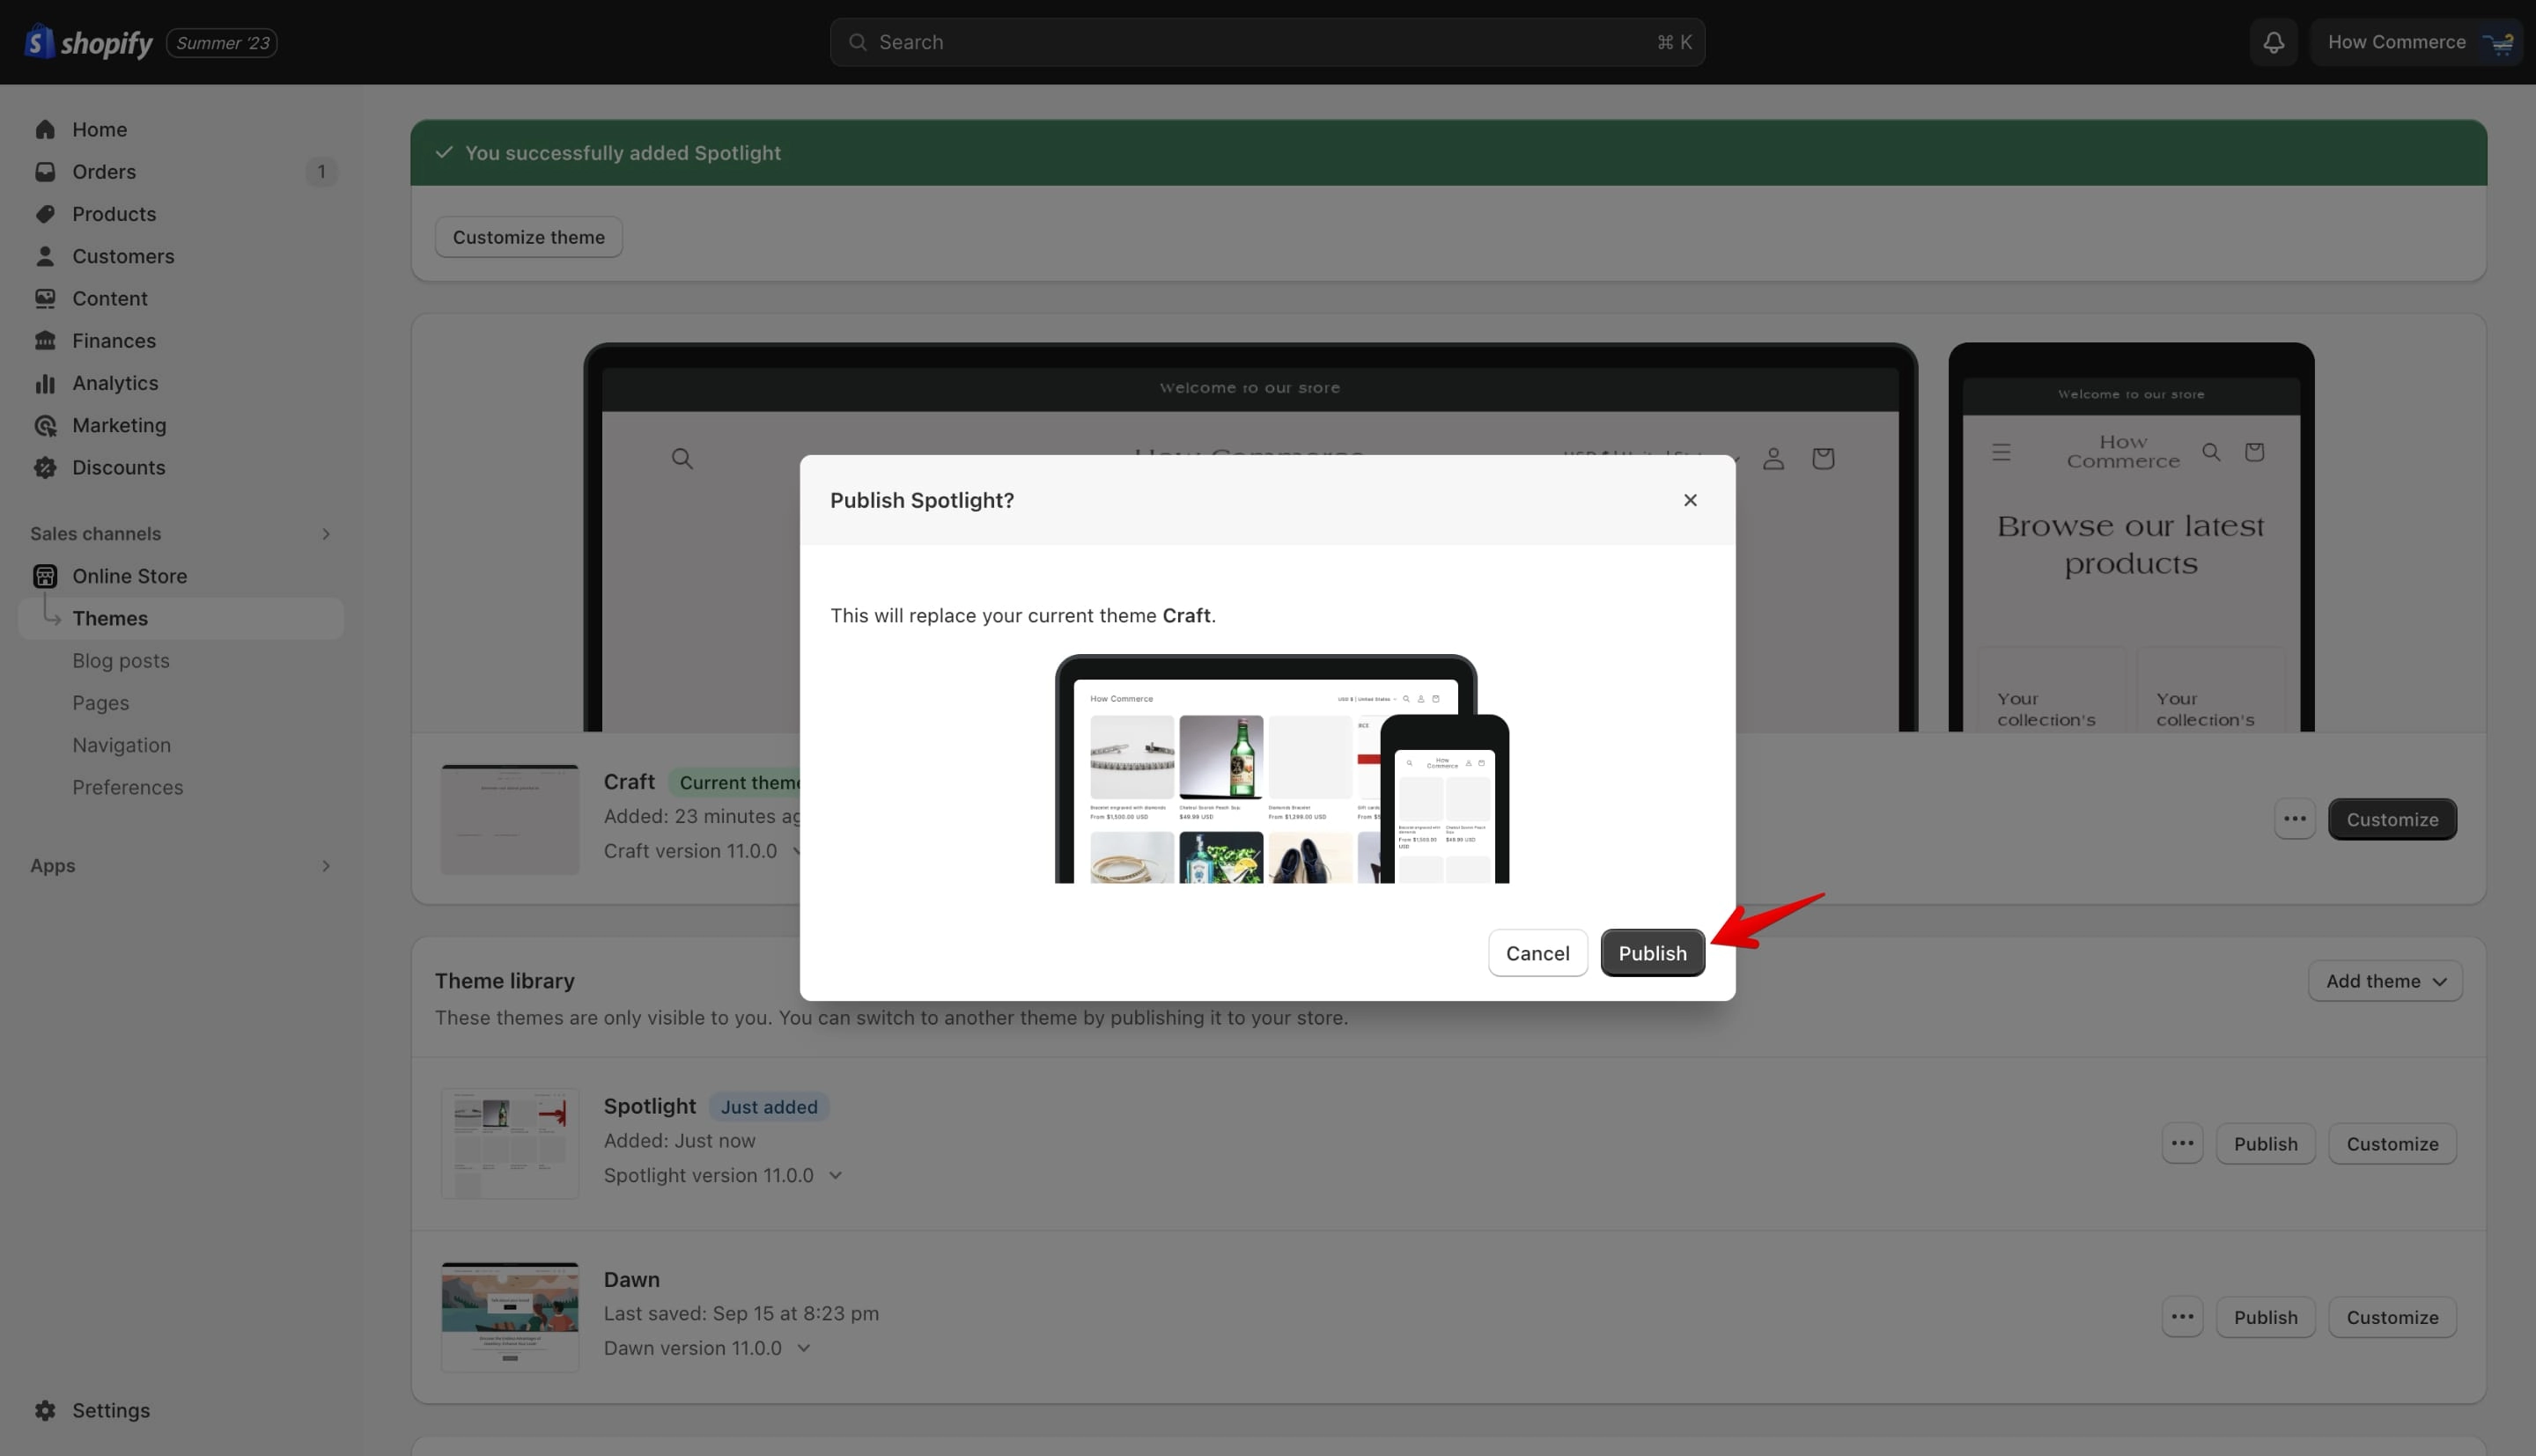Click "Last saved: Sep 15 at 8:23 pm"
Screen dimensions: 2536x1456
click(x=741, y=1313)
